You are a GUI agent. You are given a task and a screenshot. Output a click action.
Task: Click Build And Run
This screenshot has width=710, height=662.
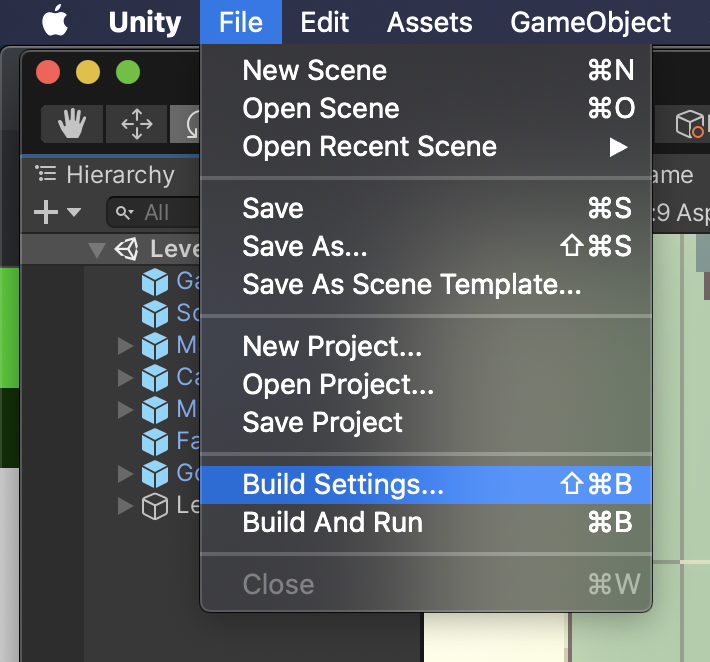click(x=333, y=523)
